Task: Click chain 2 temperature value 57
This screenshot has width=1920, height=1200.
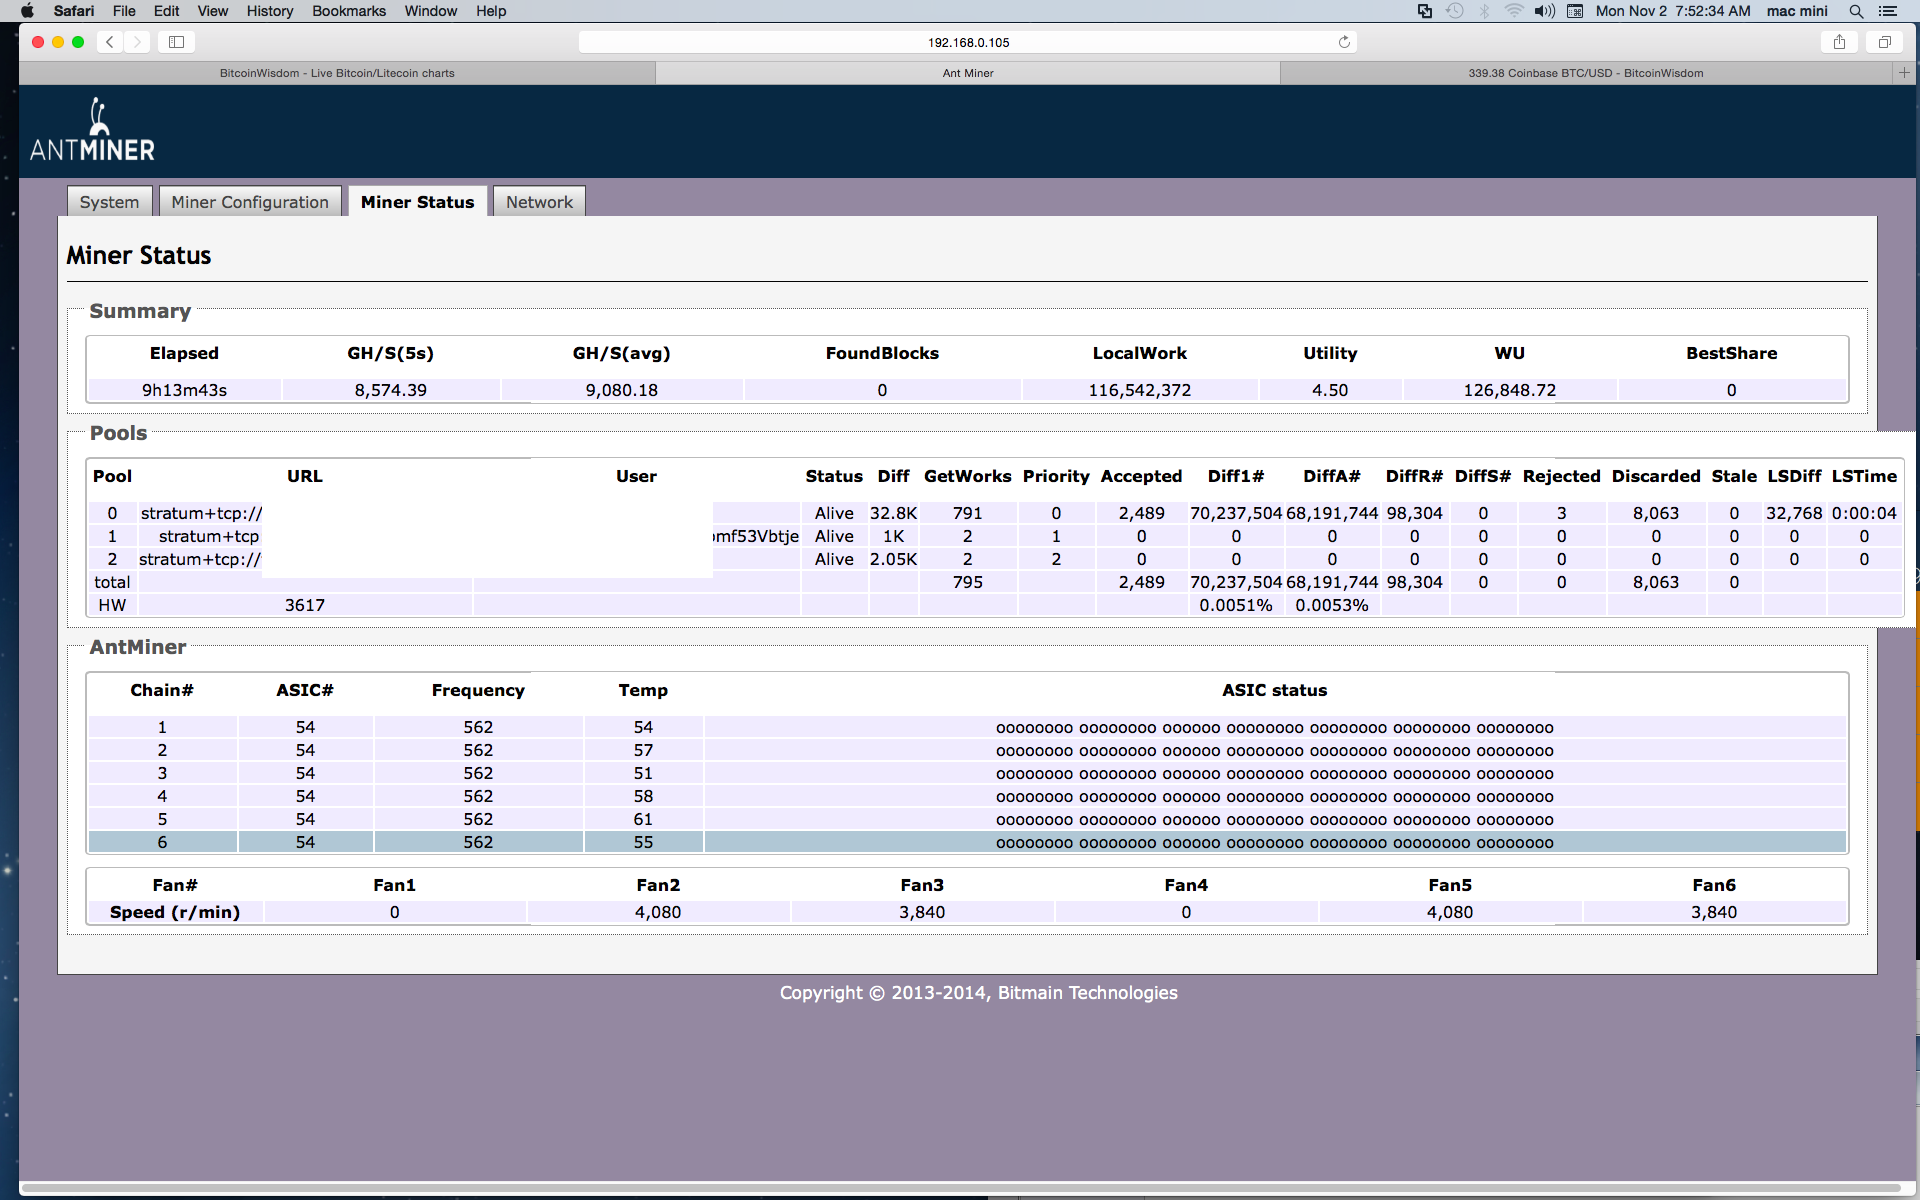Action: pyautogui.click(x=643, y=750)
